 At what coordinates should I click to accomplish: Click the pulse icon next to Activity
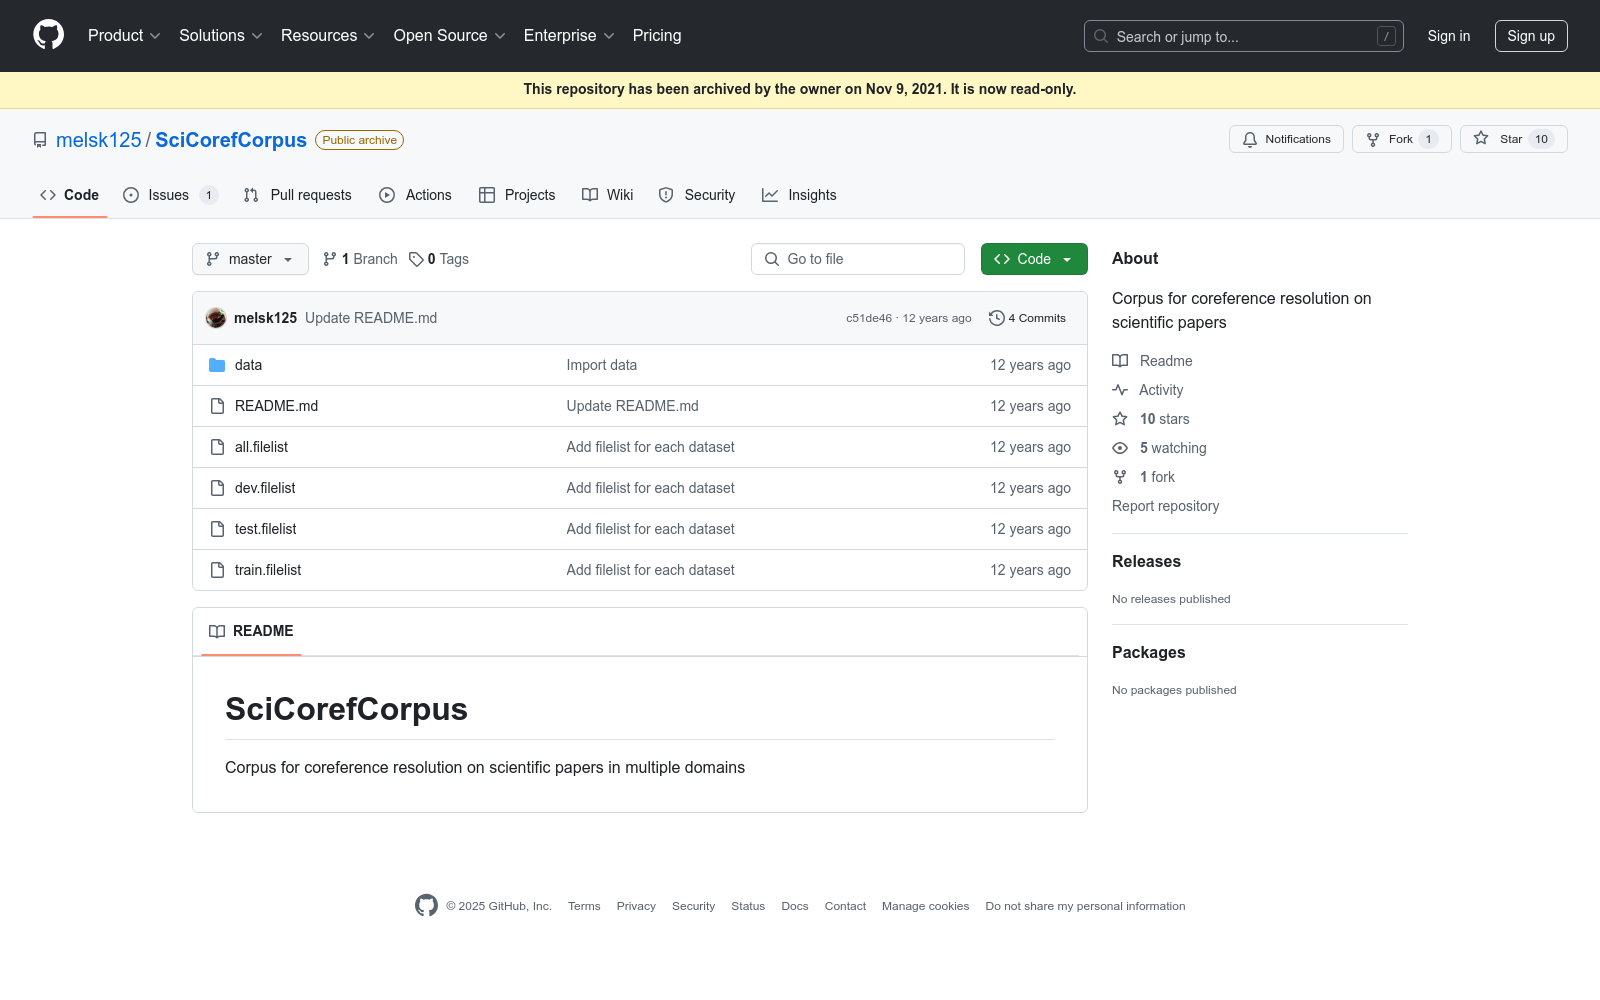(1120, 390)
